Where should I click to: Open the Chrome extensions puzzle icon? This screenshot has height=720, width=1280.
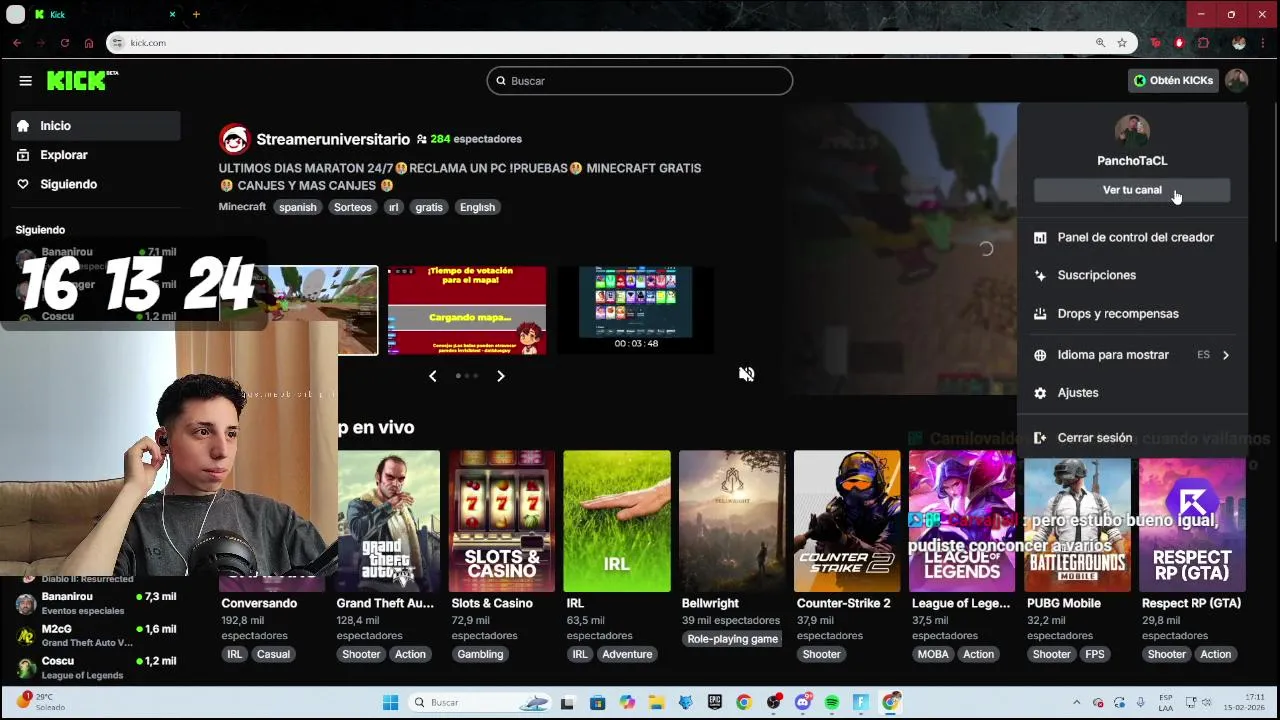click(x=1203, y=43)
